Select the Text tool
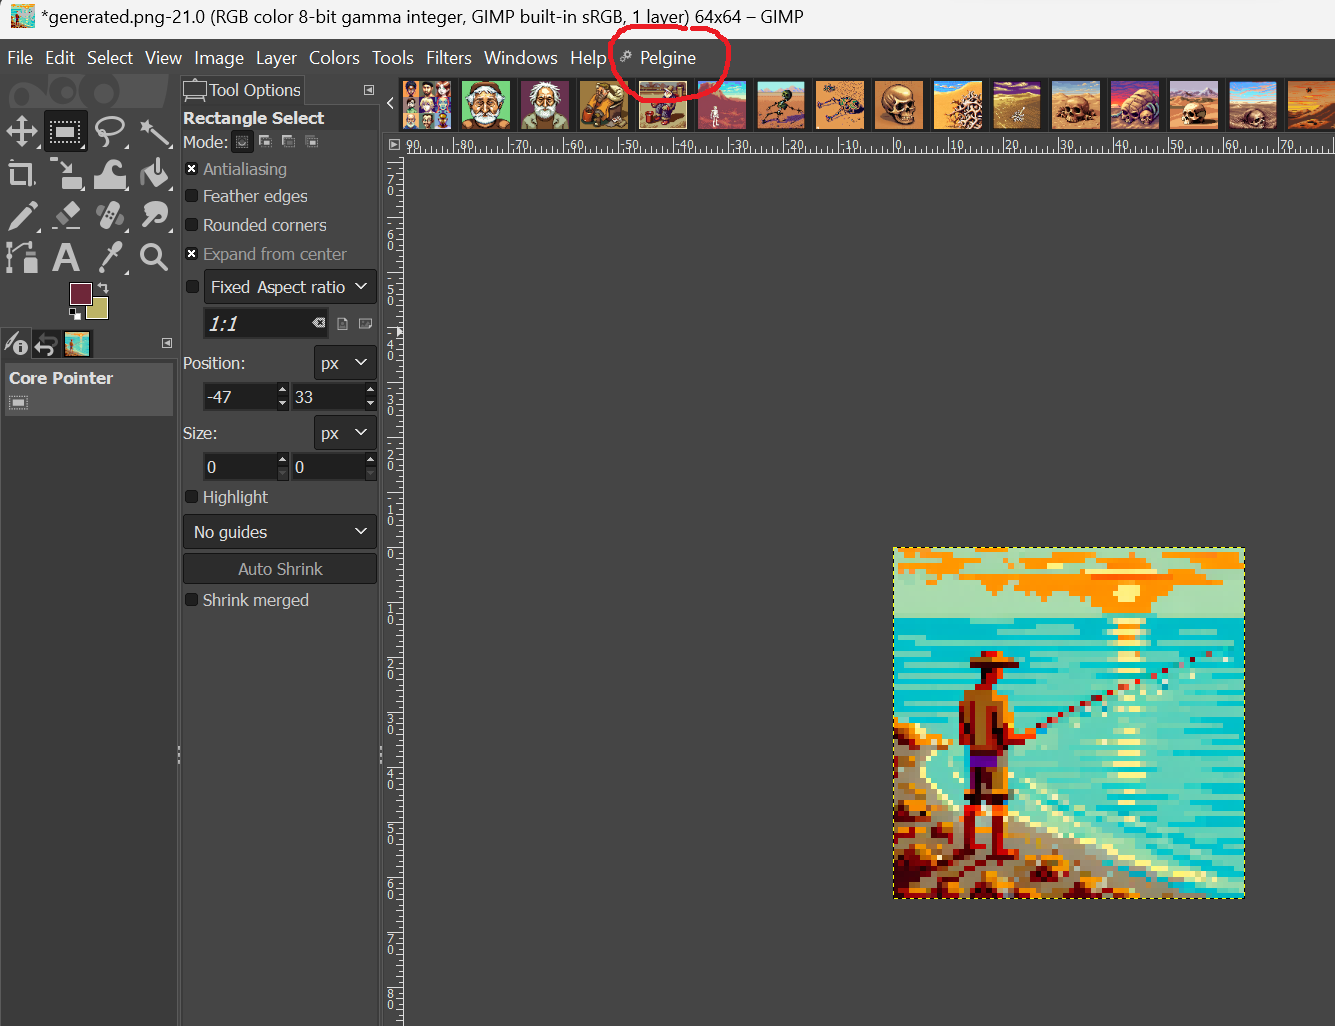1335x1026 pixels. (66, 257)
